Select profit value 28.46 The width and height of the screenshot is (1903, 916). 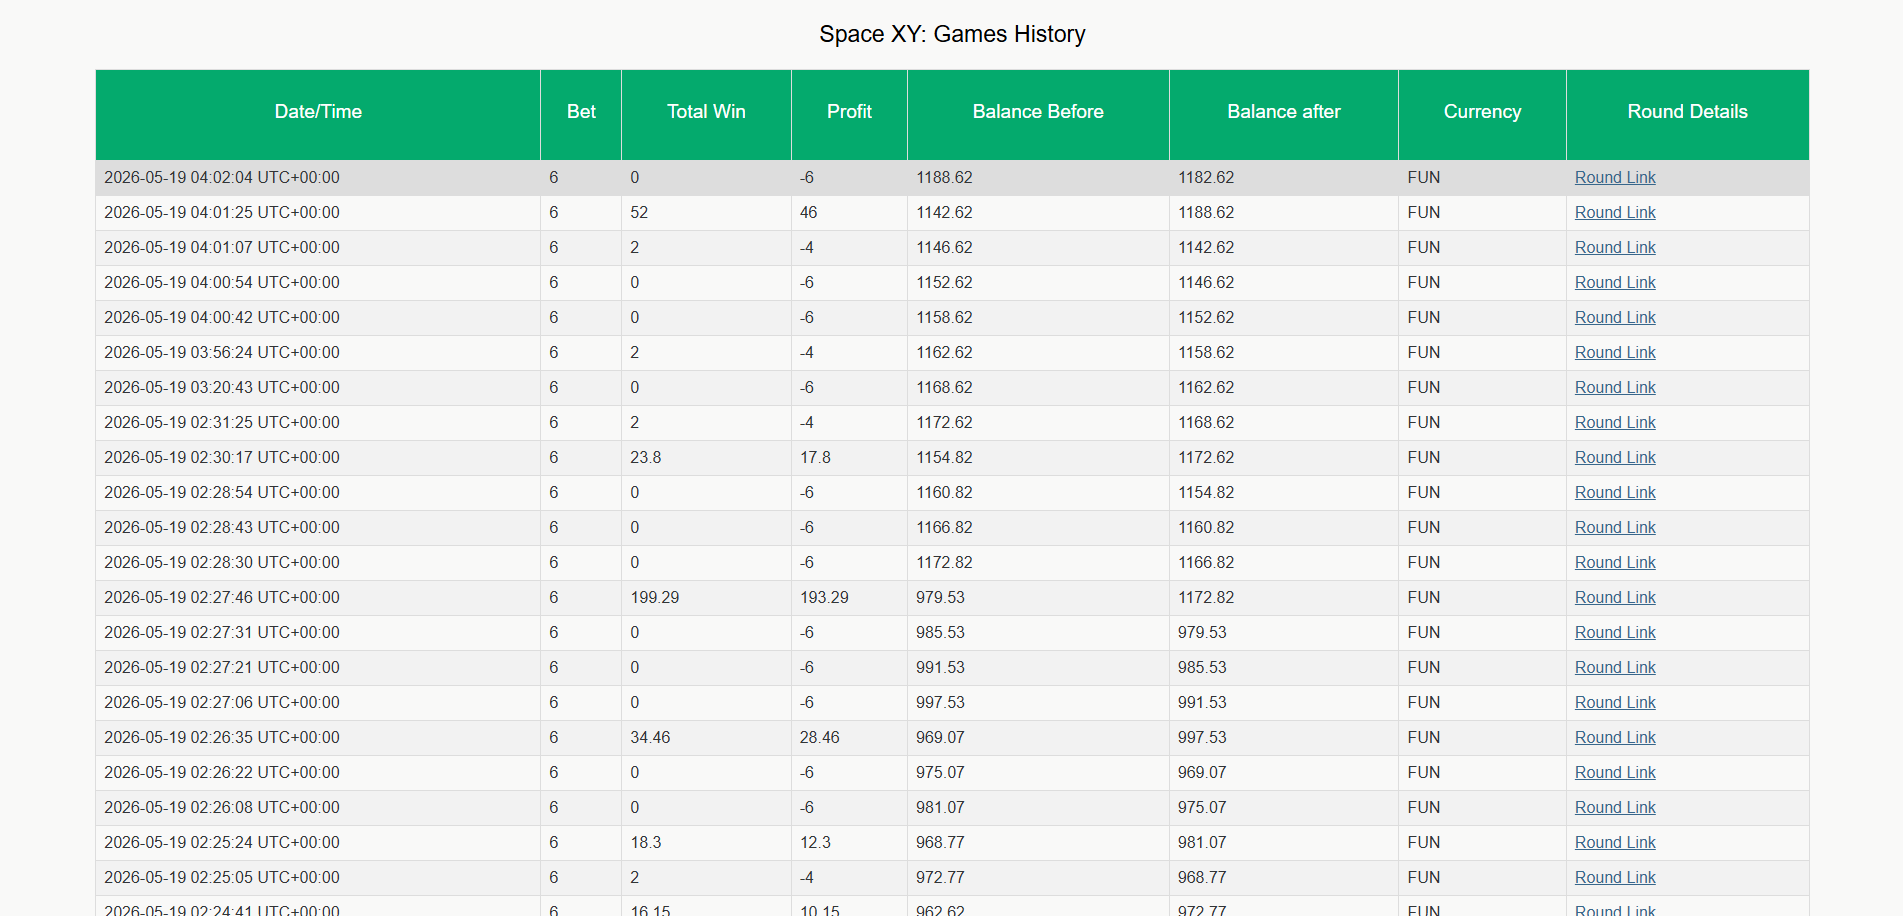819,737
